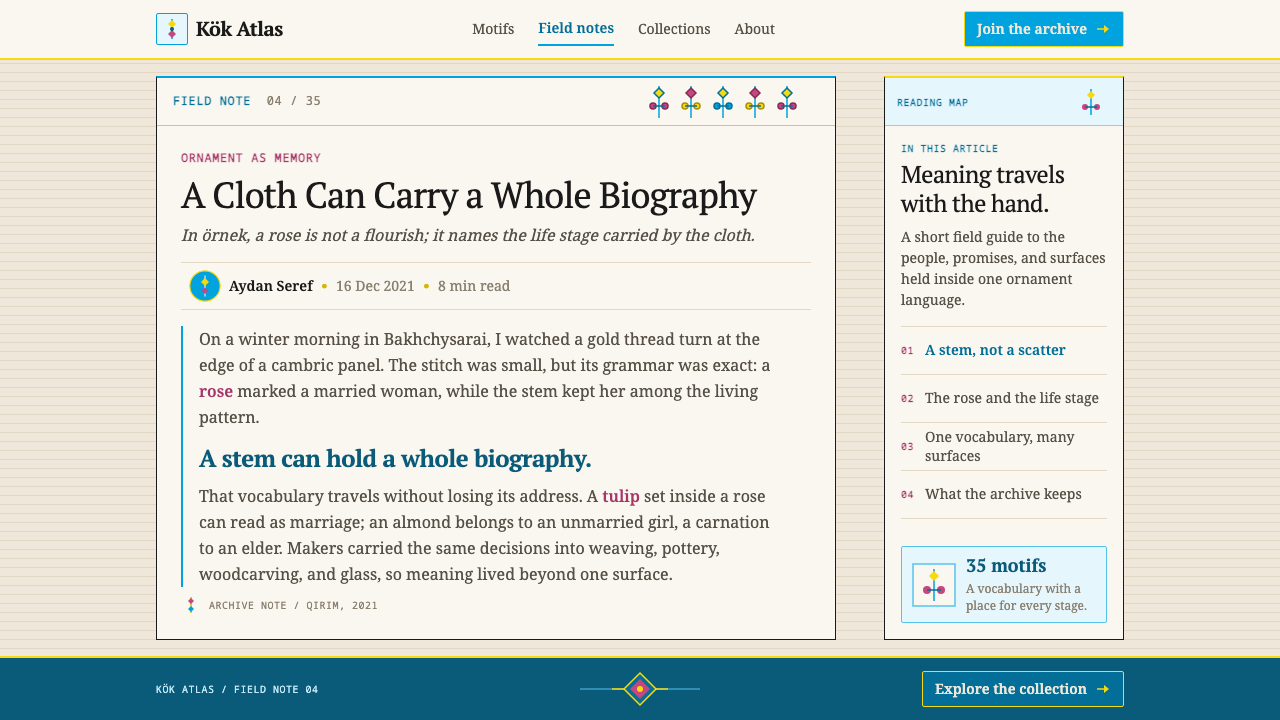Go to the Field notes nav tab
The width and height of the screenshot is (1280, 720).
(x=576, y=28)
